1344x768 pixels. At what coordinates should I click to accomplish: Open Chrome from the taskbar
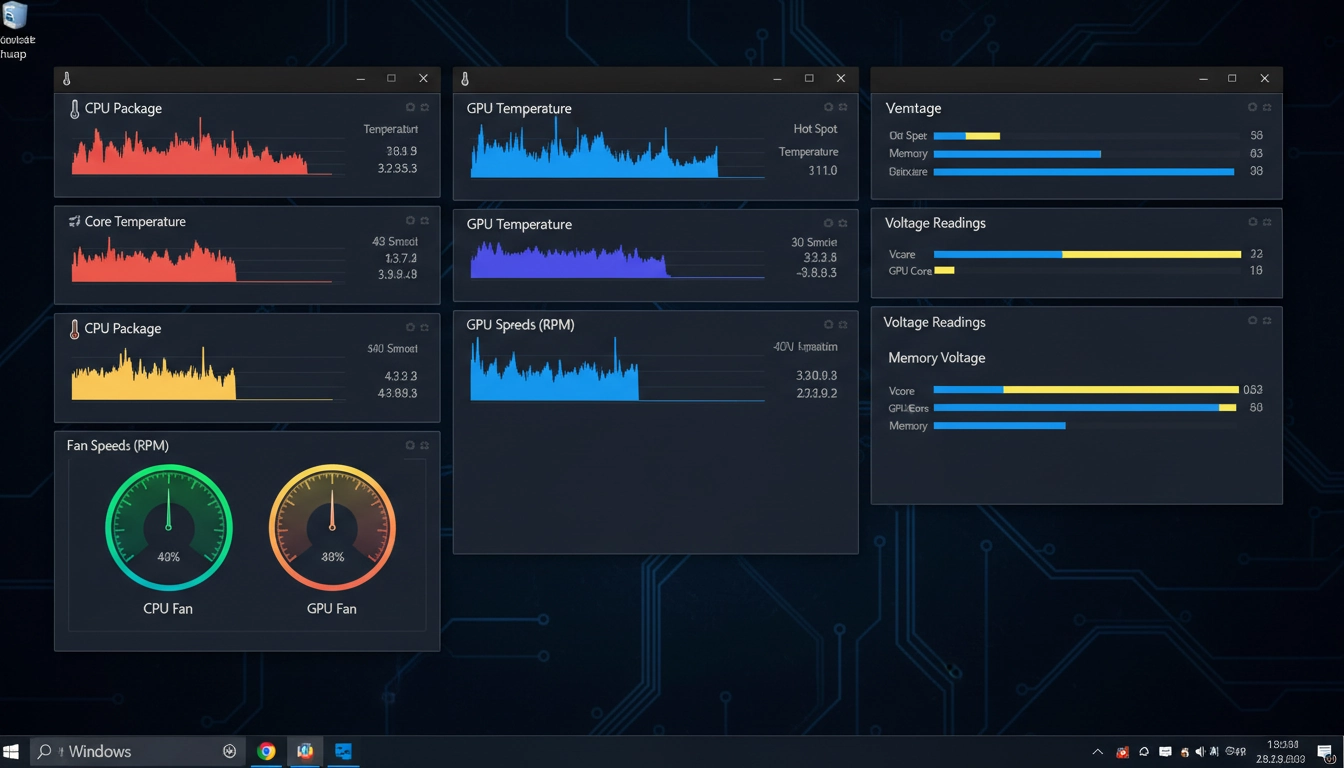[266, 751]
